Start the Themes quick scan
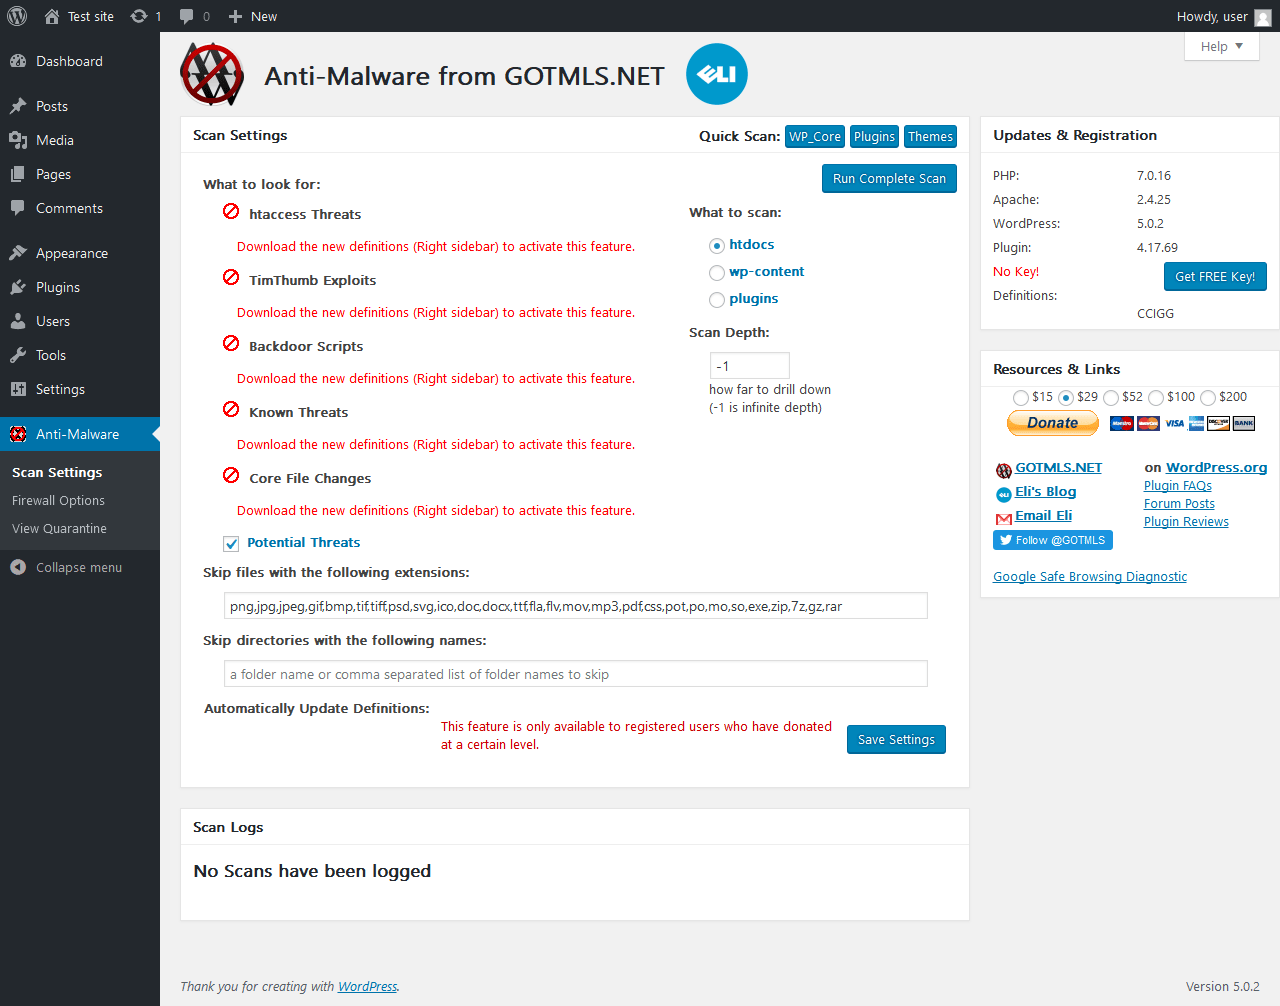The height and width of the screenshot is (1006, 1280). click(930, 137)
